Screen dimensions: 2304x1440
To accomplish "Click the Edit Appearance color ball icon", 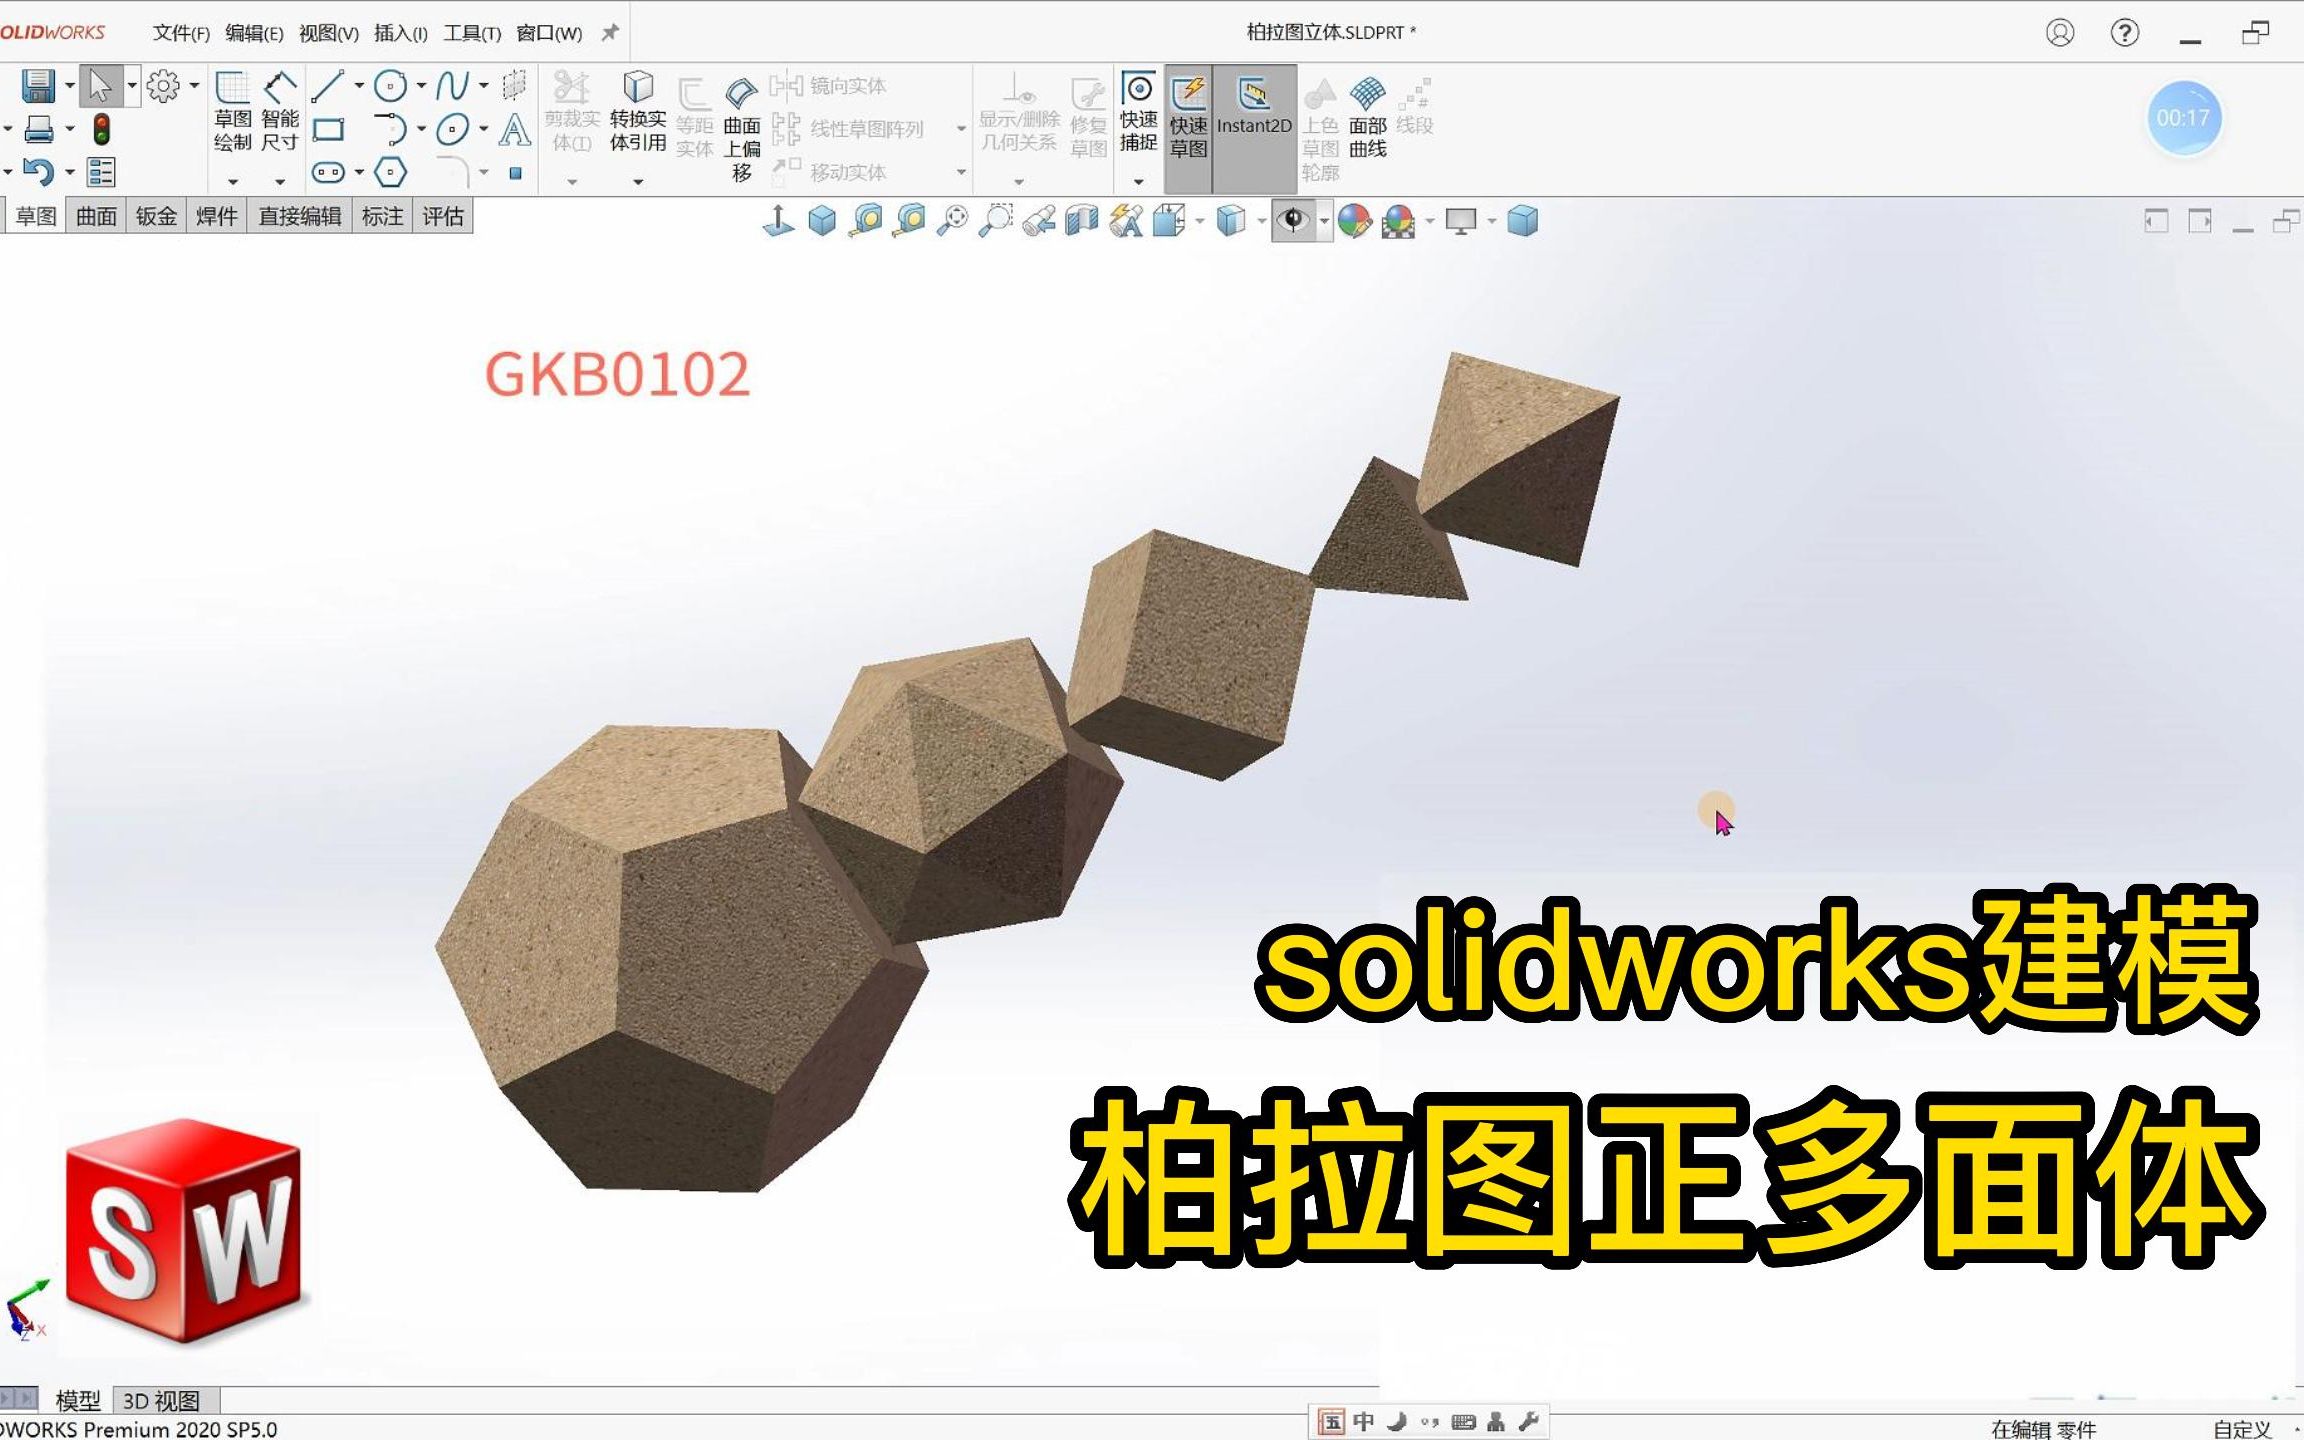I will pyautogui.click(x=1355, y=220).
